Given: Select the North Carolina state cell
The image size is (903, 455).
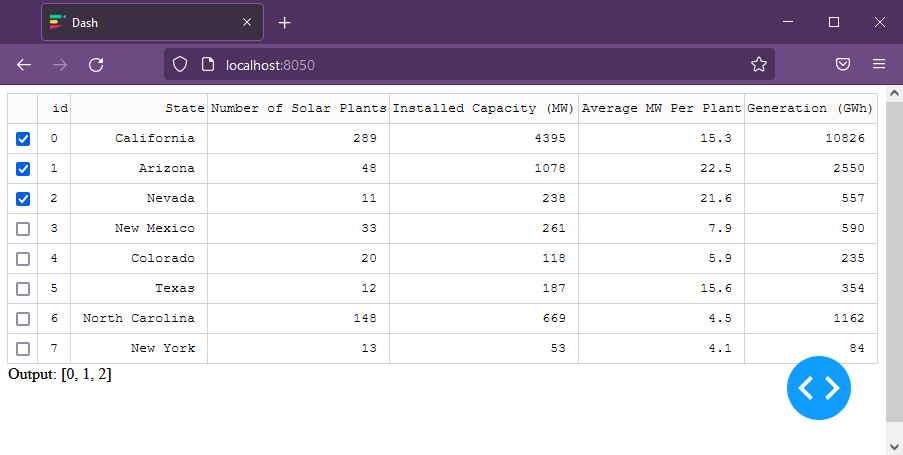Looking at the screenshot, I should [x=139, y=318].
